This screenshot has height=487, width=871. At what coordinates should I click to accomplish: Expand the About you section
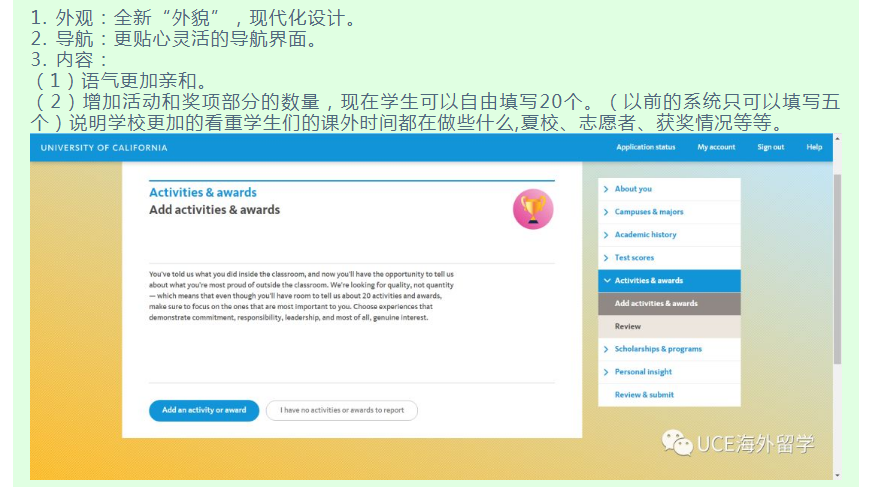click(x=632, y=189)
